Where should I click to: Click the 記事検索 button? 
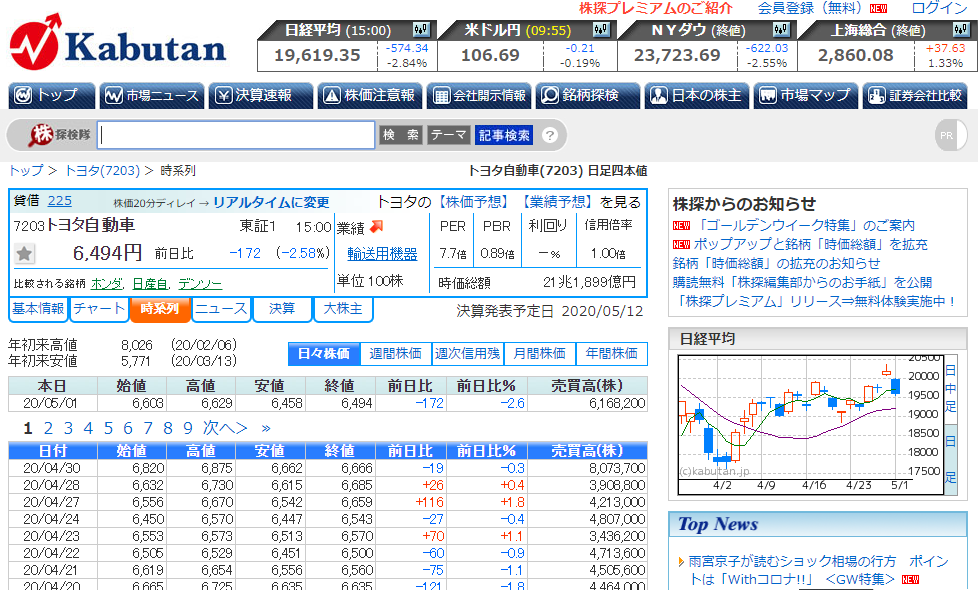[504, 135]
